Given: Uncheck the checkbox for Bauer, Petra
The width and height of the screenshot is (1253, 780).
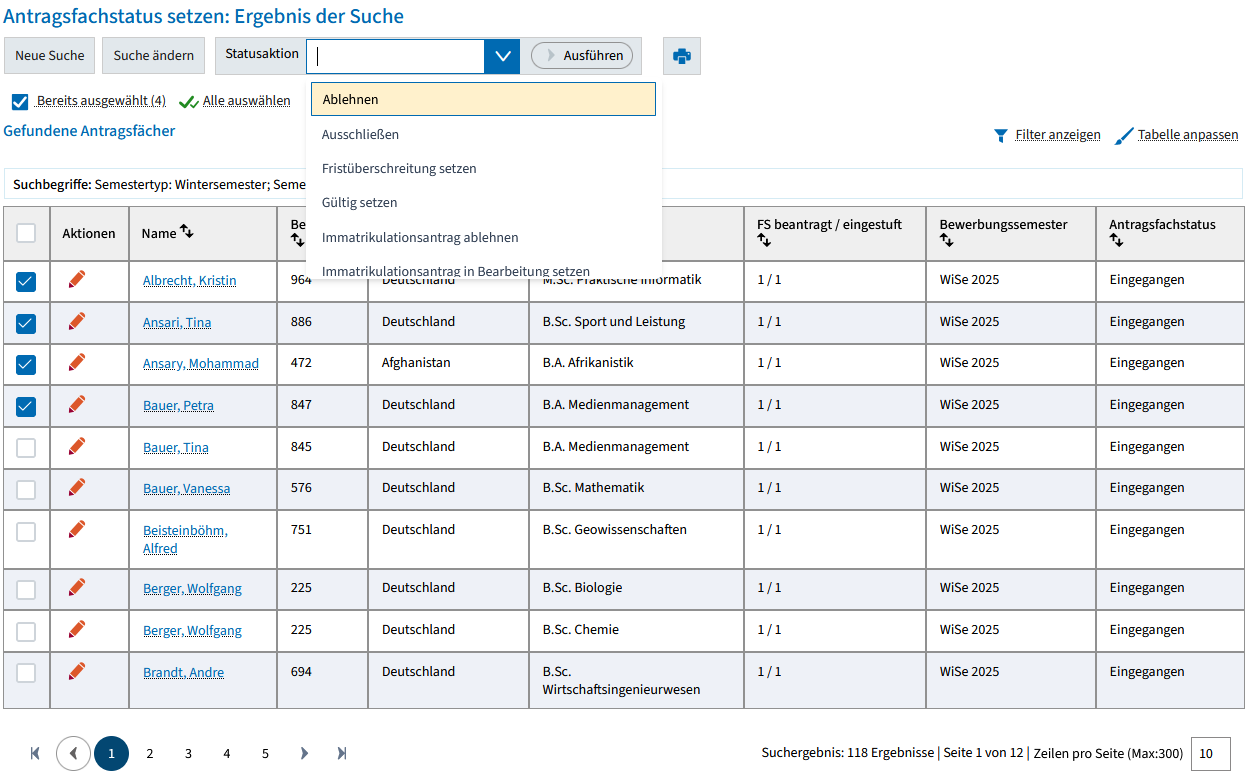Looking at the screenshot, I should click(x=26, y=406).
